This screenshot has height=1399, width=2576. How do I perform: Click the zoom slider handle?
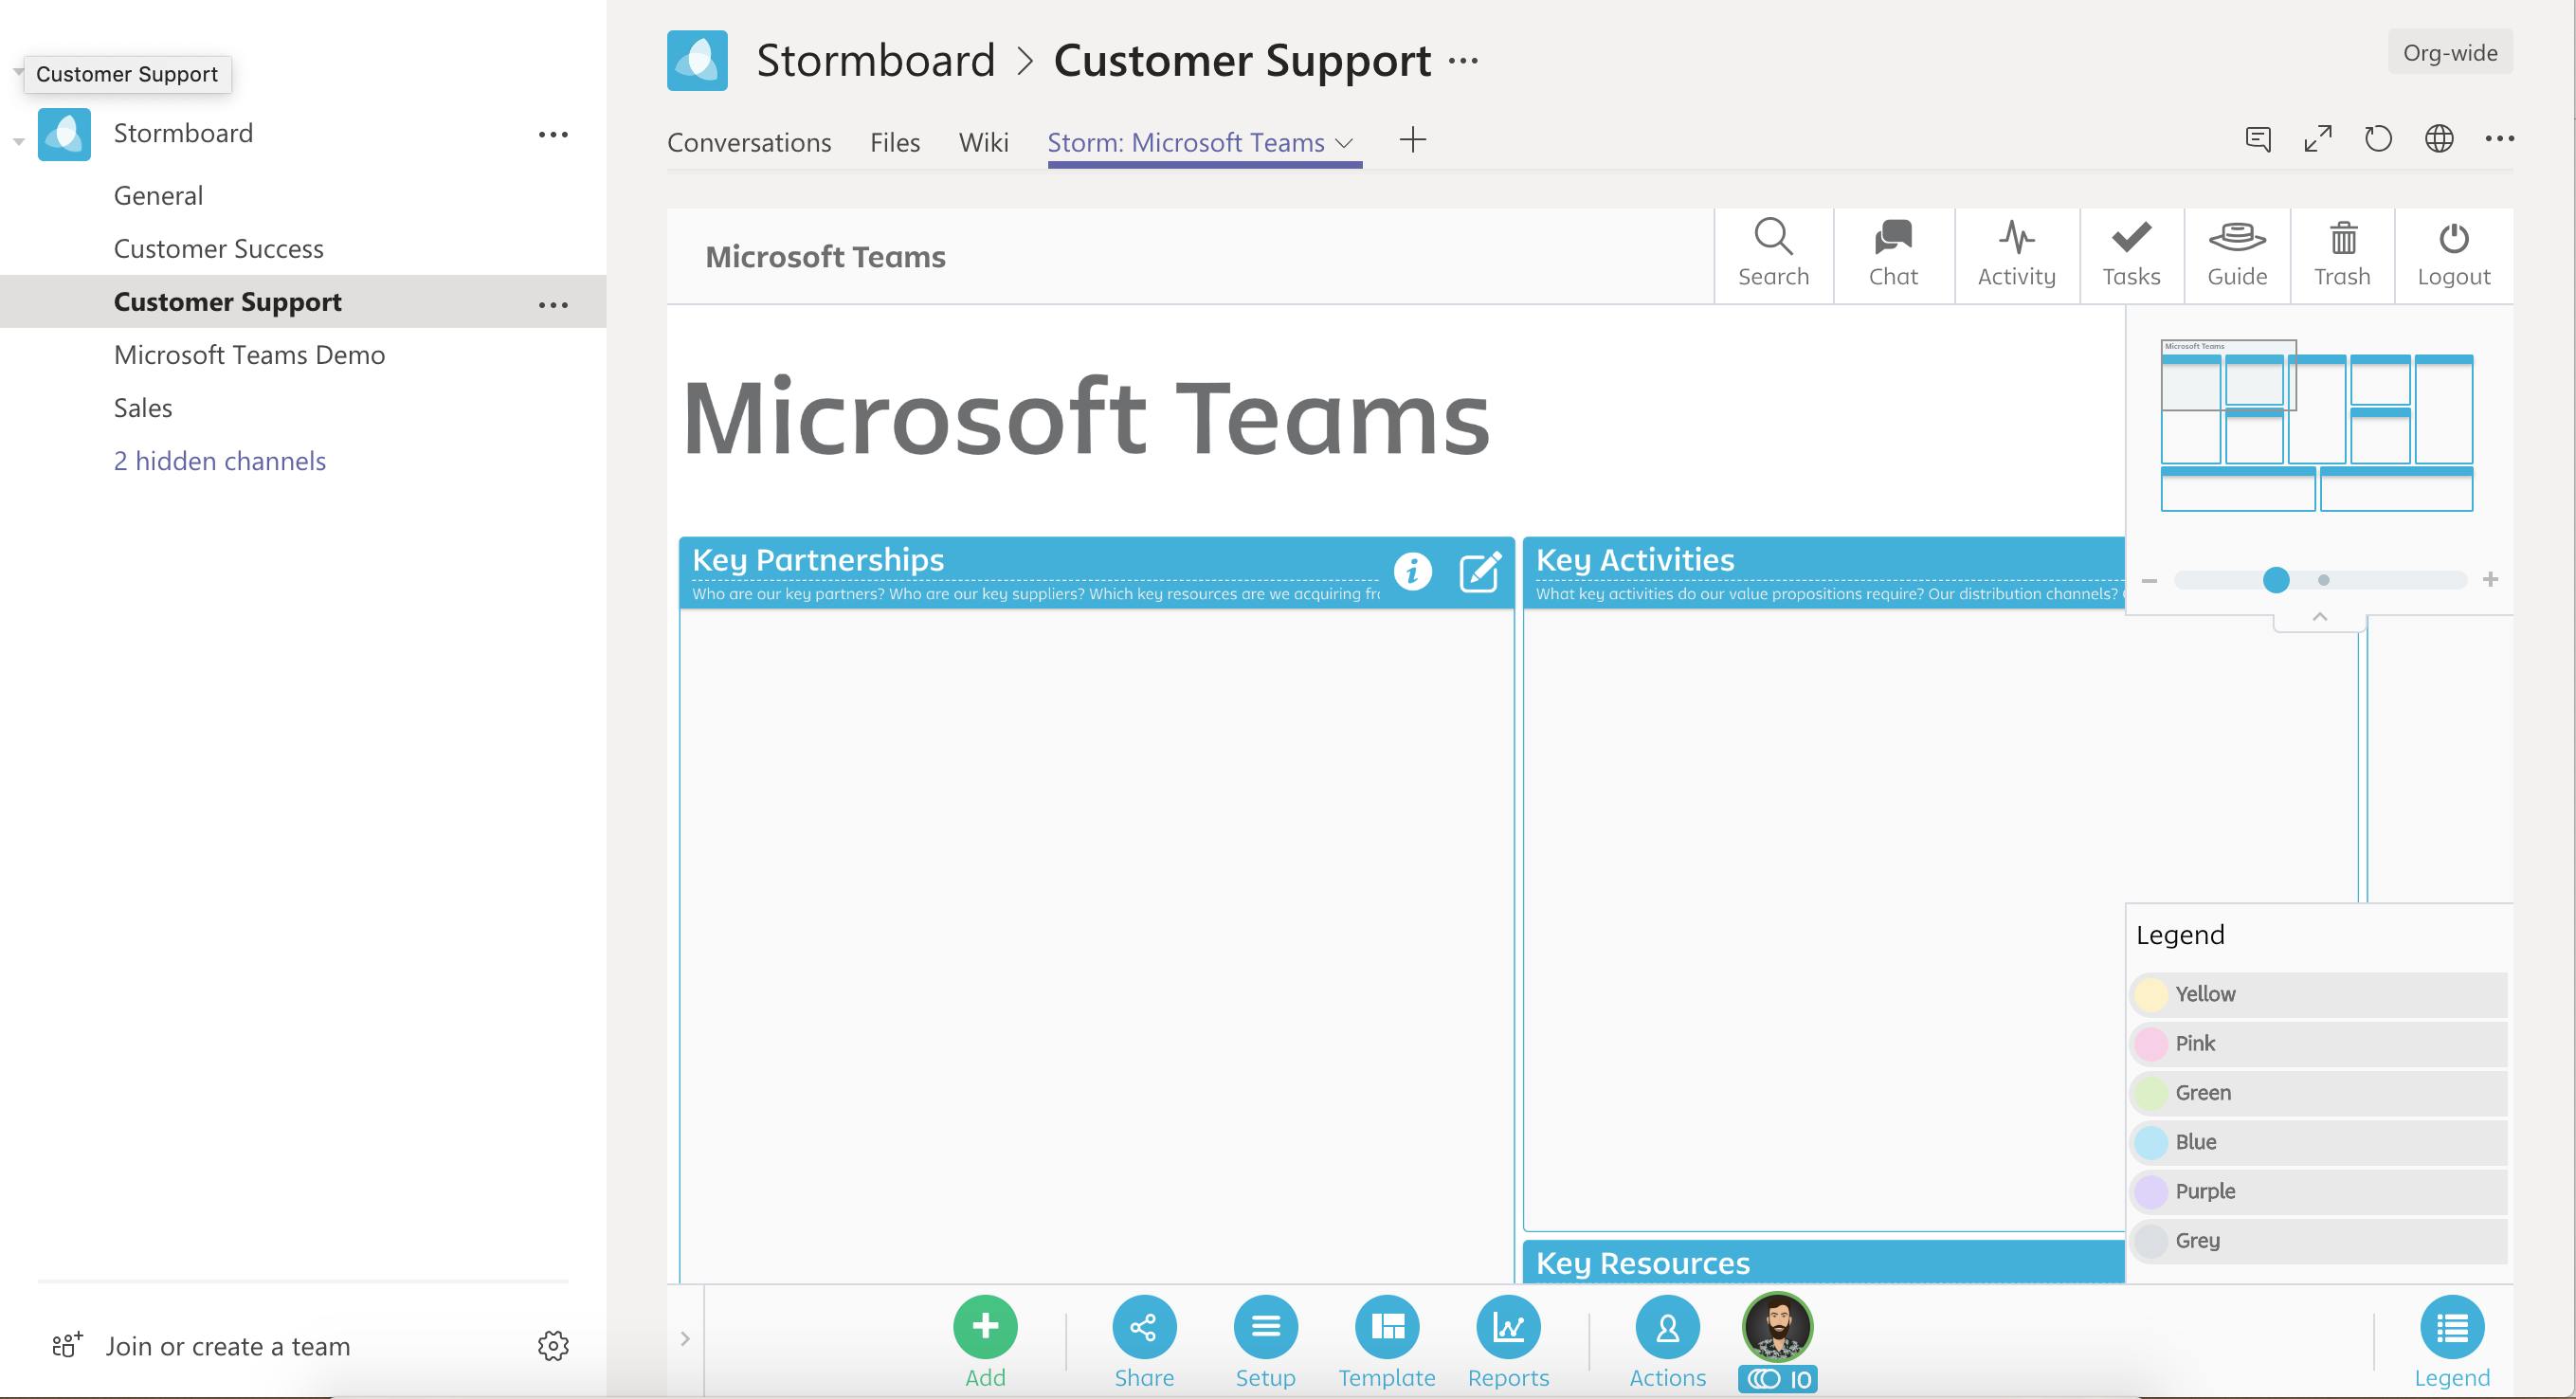[x=2275, y=580]
